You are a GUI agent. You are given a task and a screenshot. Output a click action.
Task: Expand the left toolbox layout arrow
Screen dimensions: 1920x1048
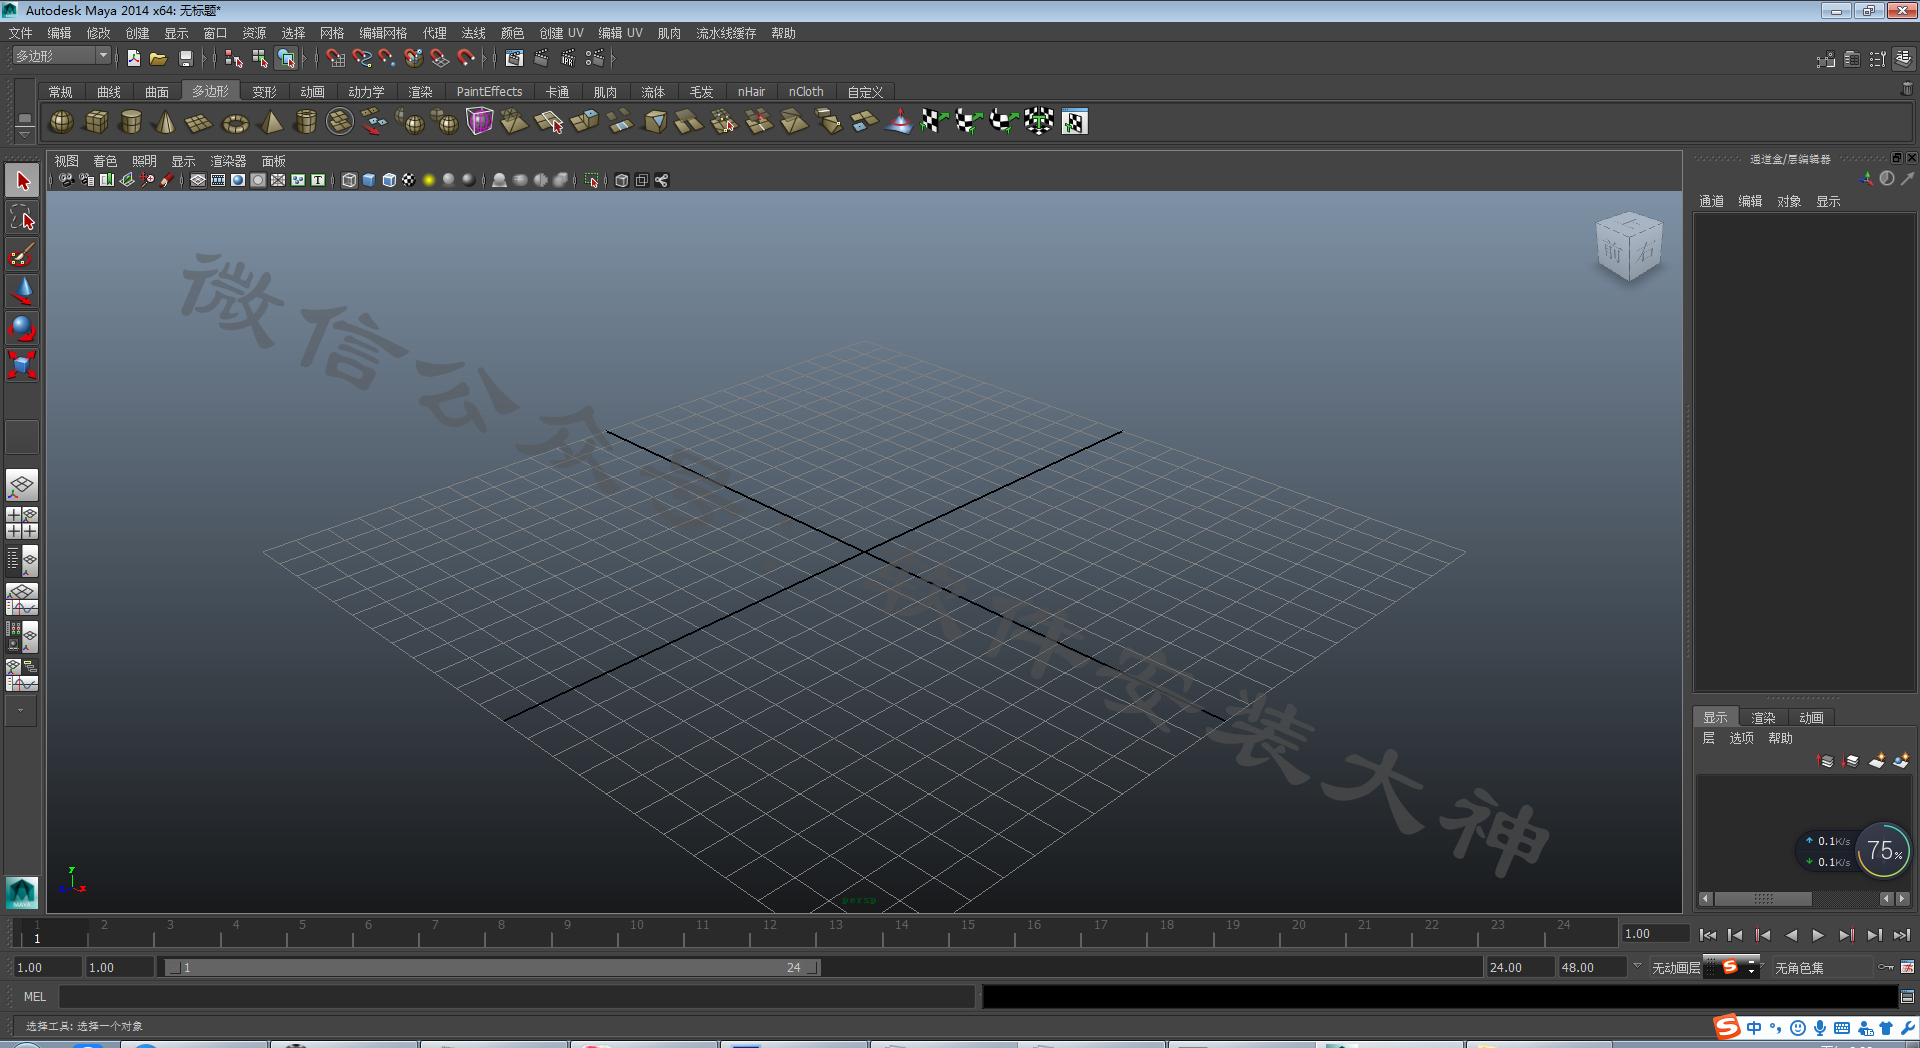pyautogui.click(x=21, y=711)
